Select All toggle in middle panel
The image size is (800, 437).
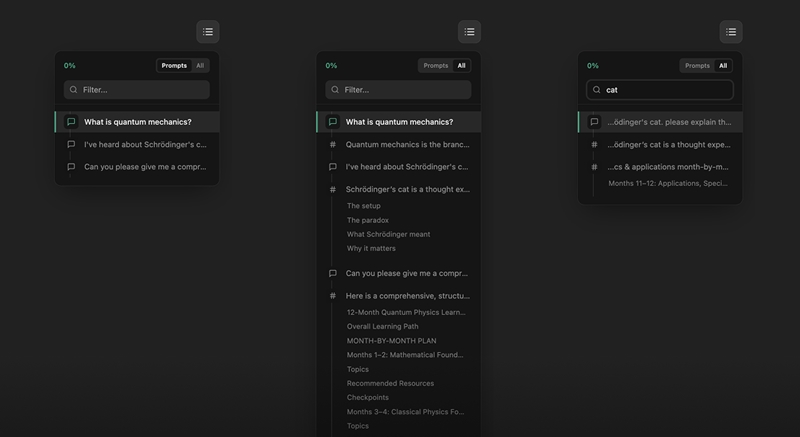(461, 65)
